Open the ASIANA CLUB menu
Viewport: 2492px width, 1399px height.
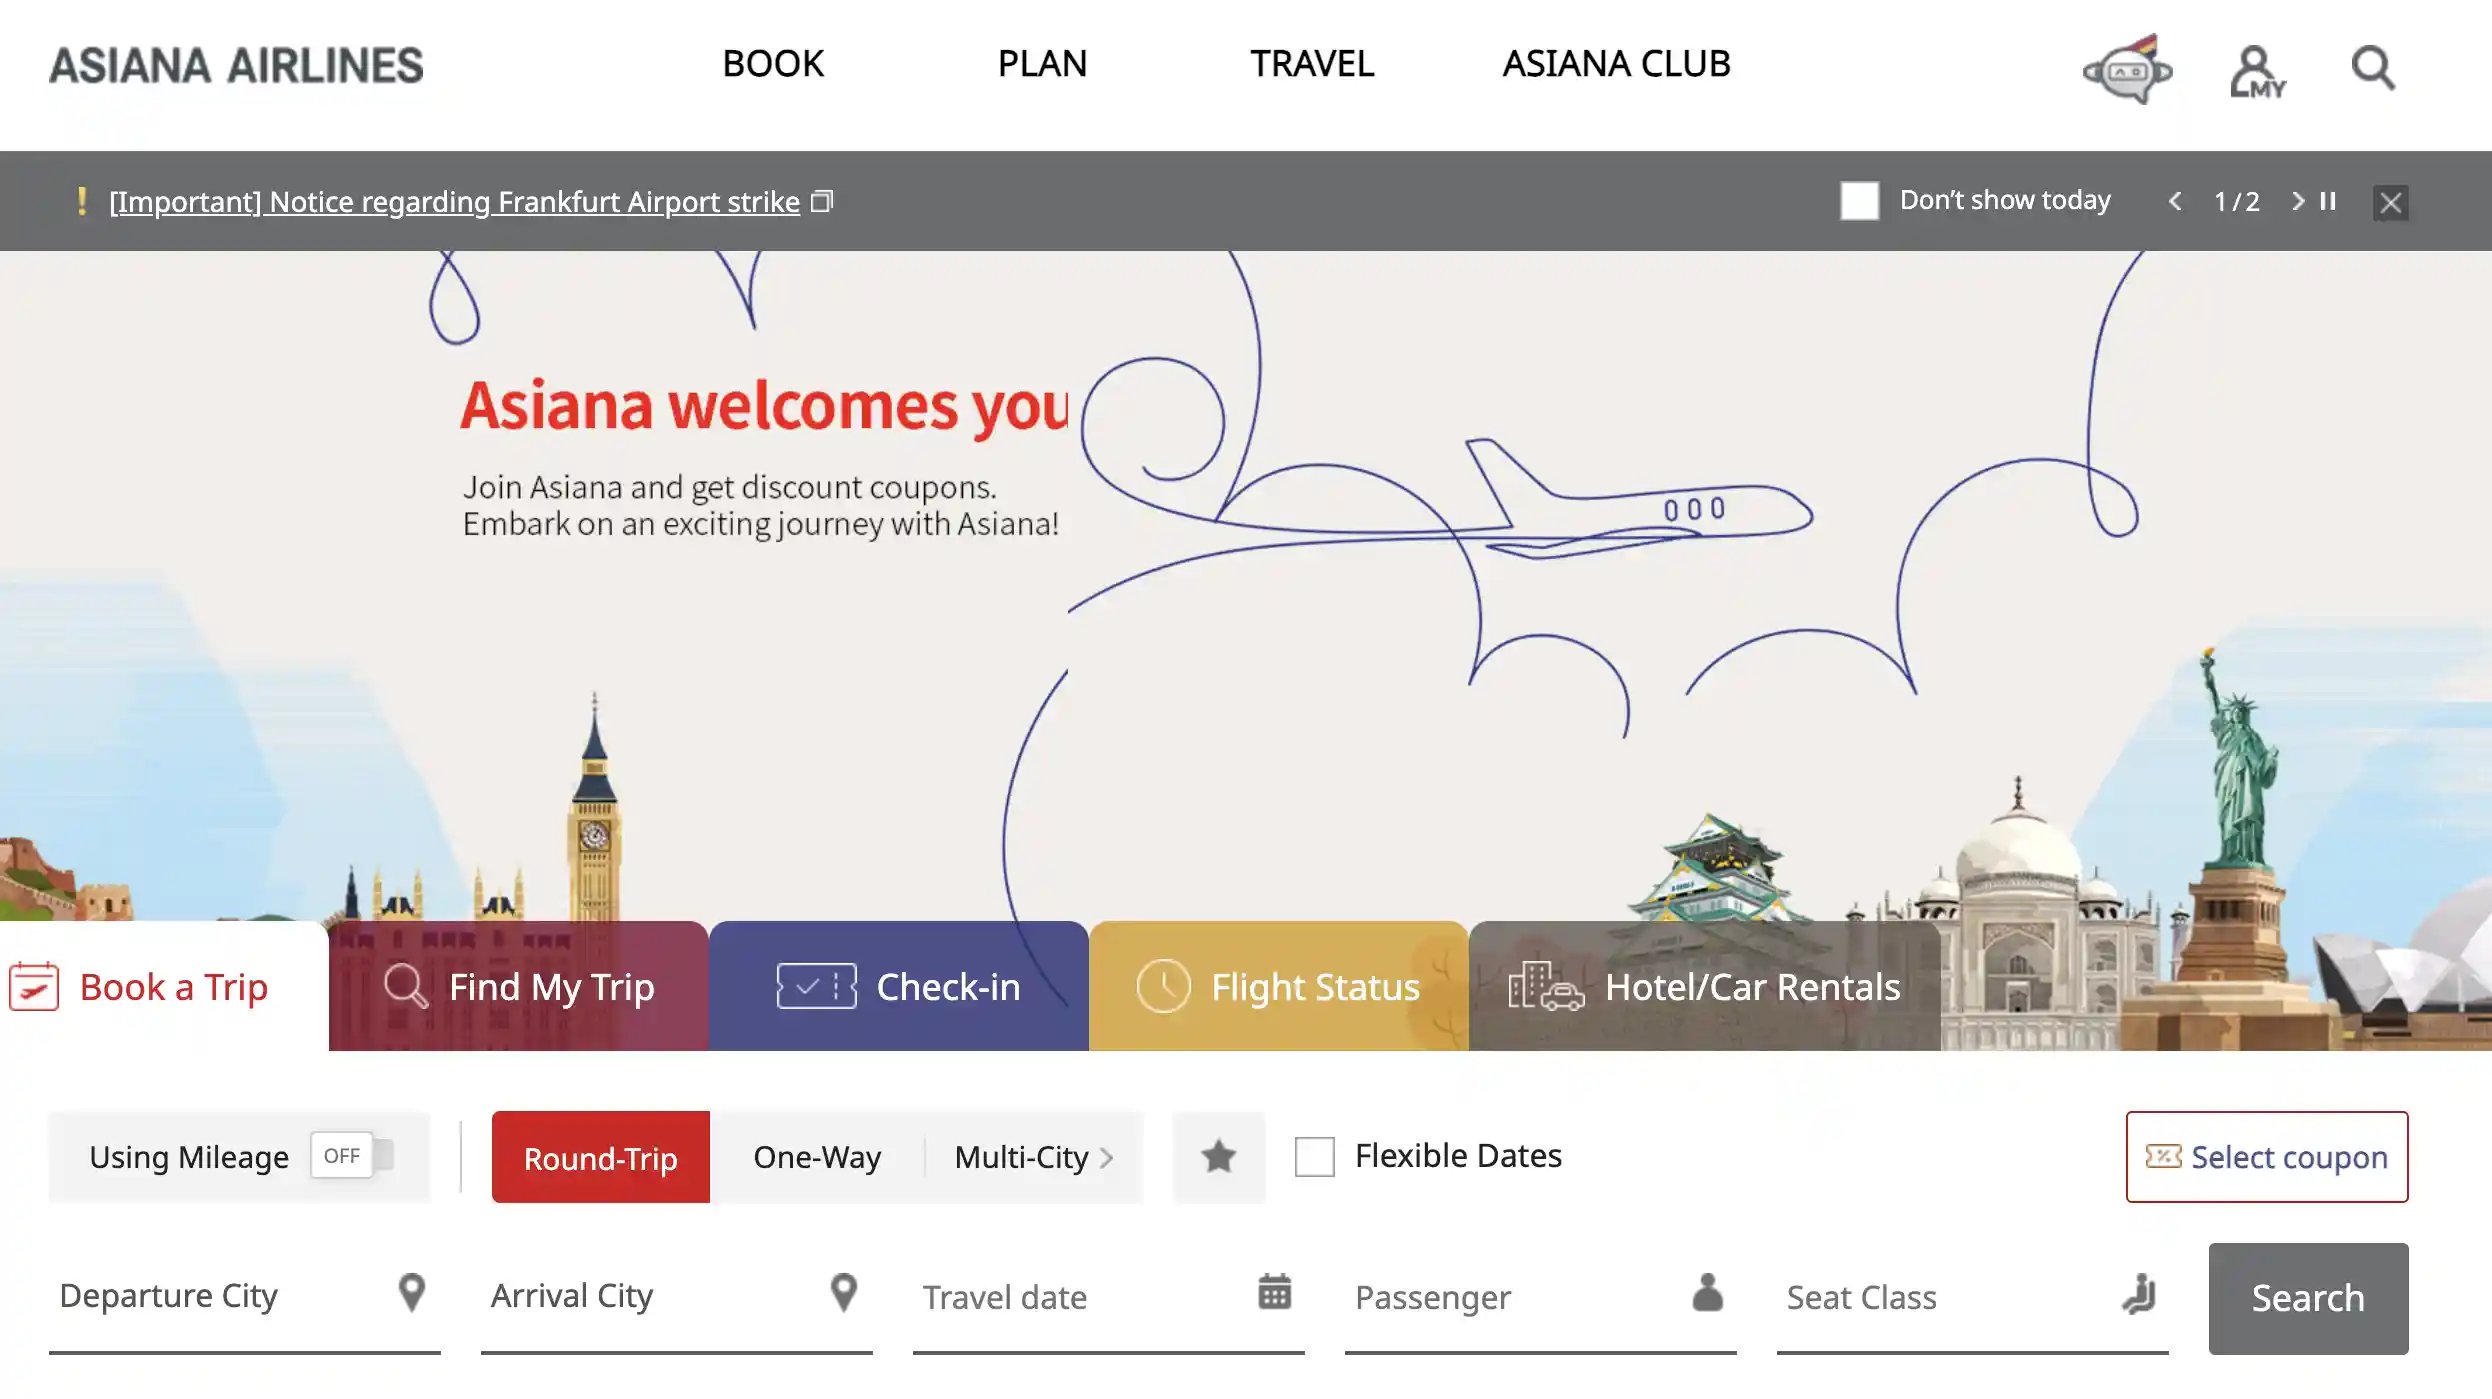pyautogui.click(x=1616, y=64)
